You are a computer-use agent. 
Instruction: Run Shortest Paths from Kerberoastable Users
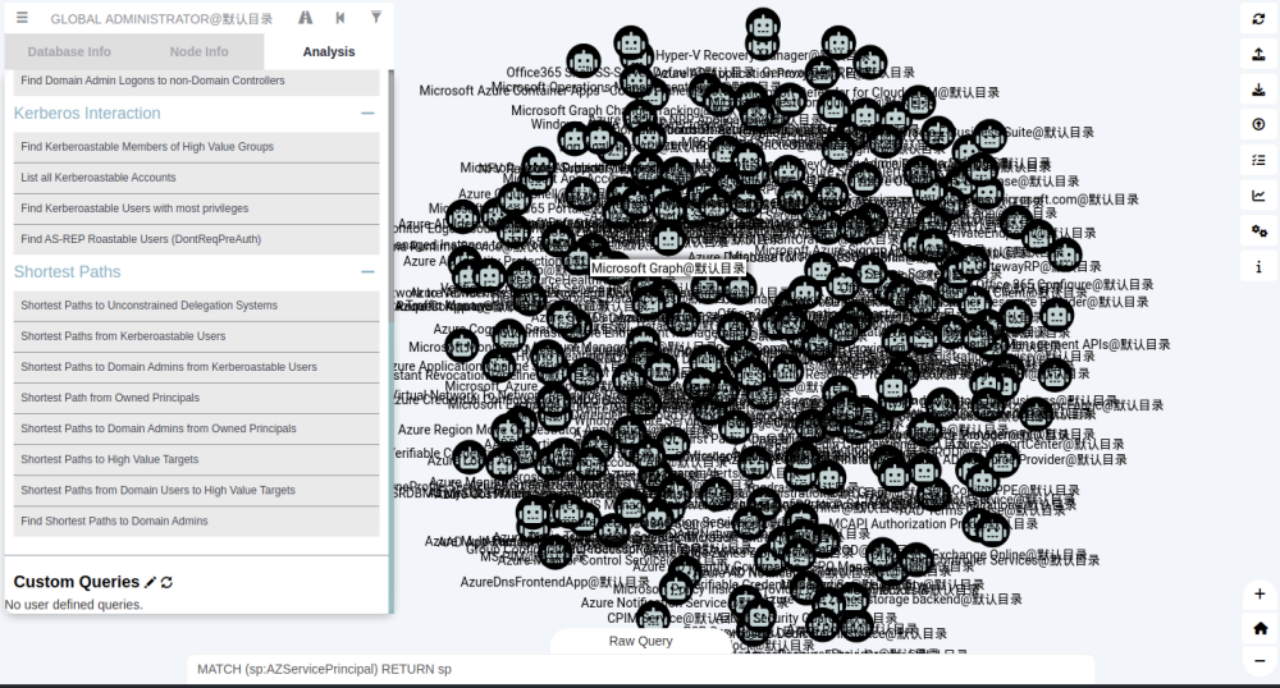196,337
